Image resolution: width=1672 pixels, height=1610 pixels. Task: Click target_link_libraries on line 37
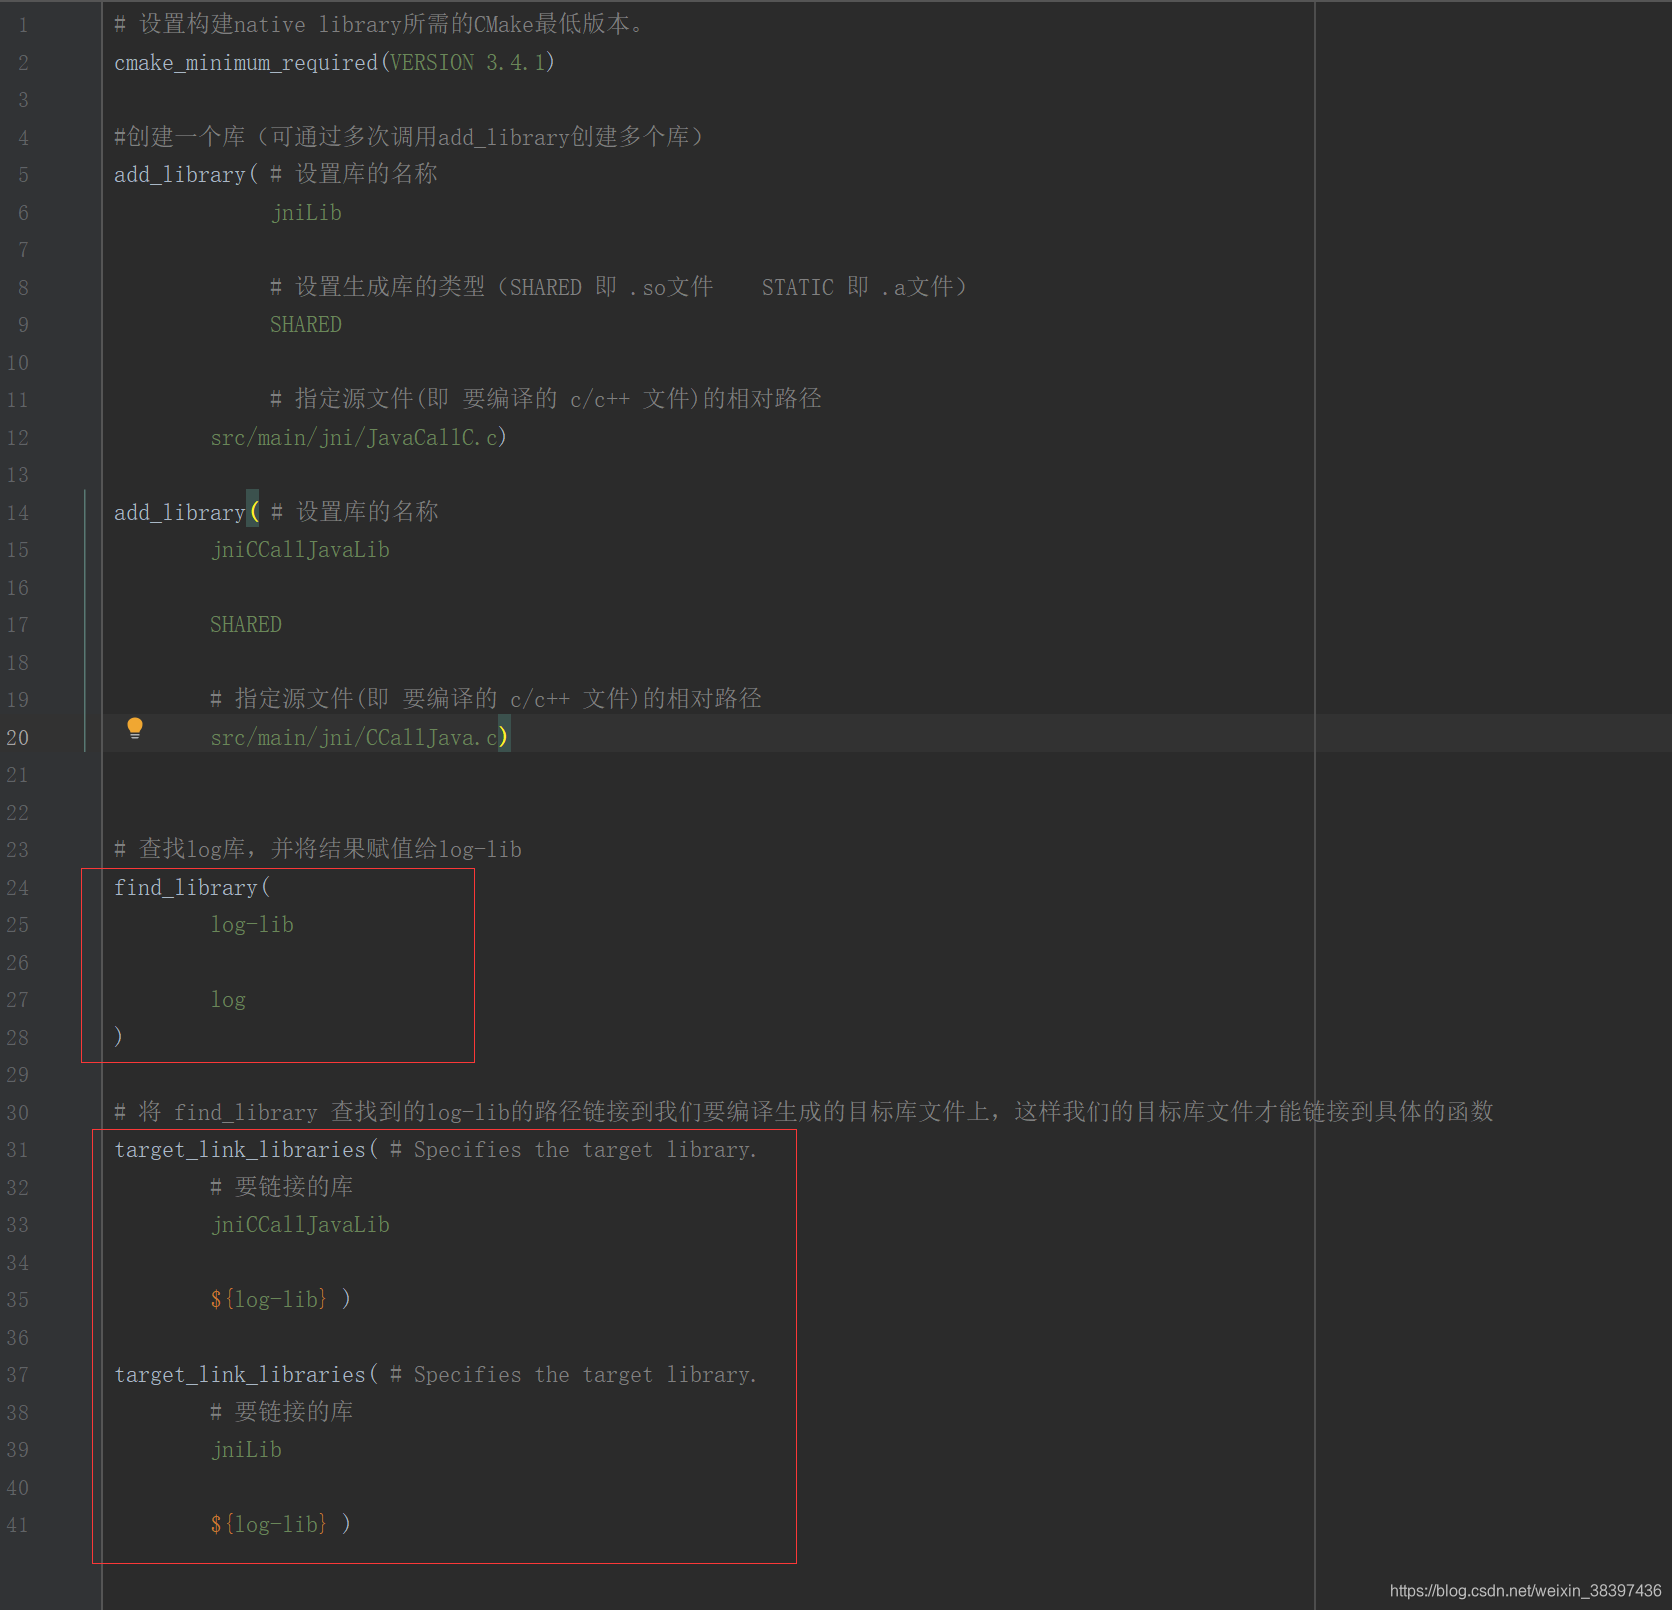[240, 1375]
